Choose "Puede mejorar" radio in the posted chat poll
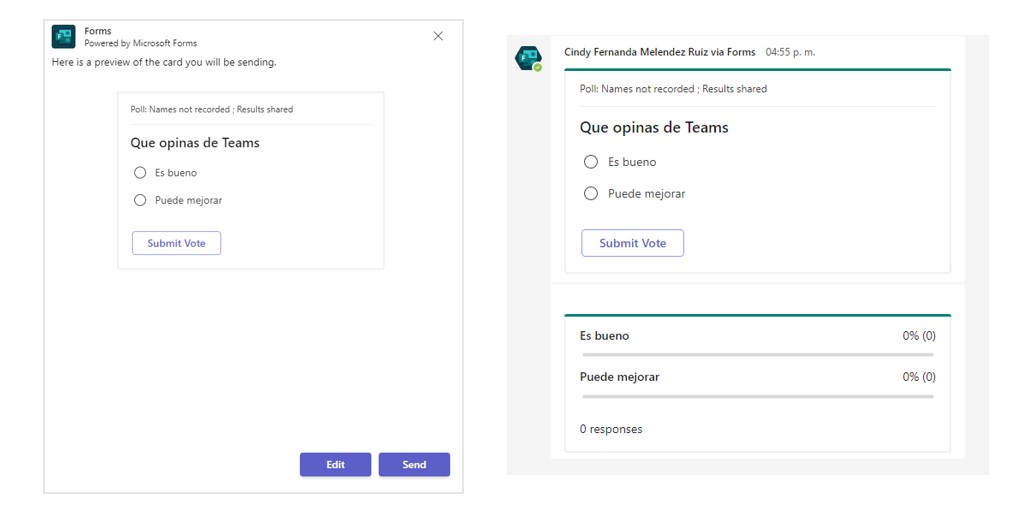The width and height of the screenshot is (1017, 516). [591, 194]
